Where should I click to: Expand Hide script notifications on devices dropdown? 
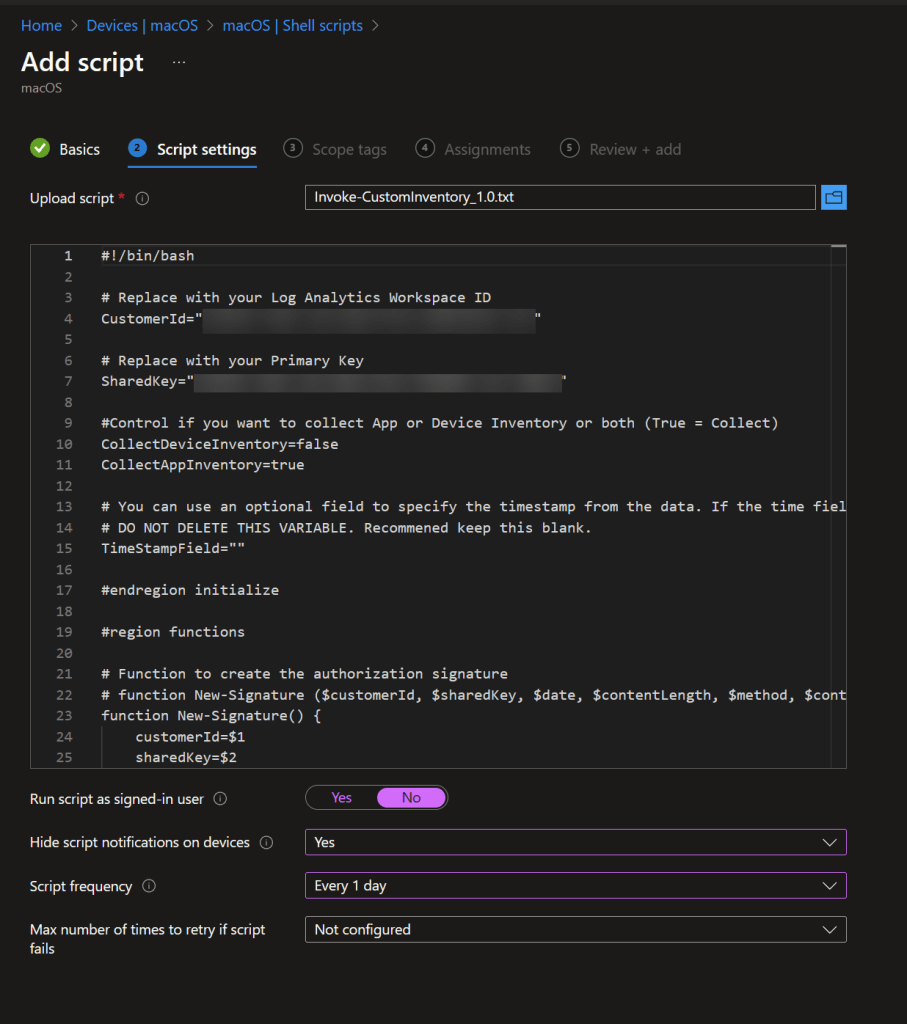tap(575, 842)
